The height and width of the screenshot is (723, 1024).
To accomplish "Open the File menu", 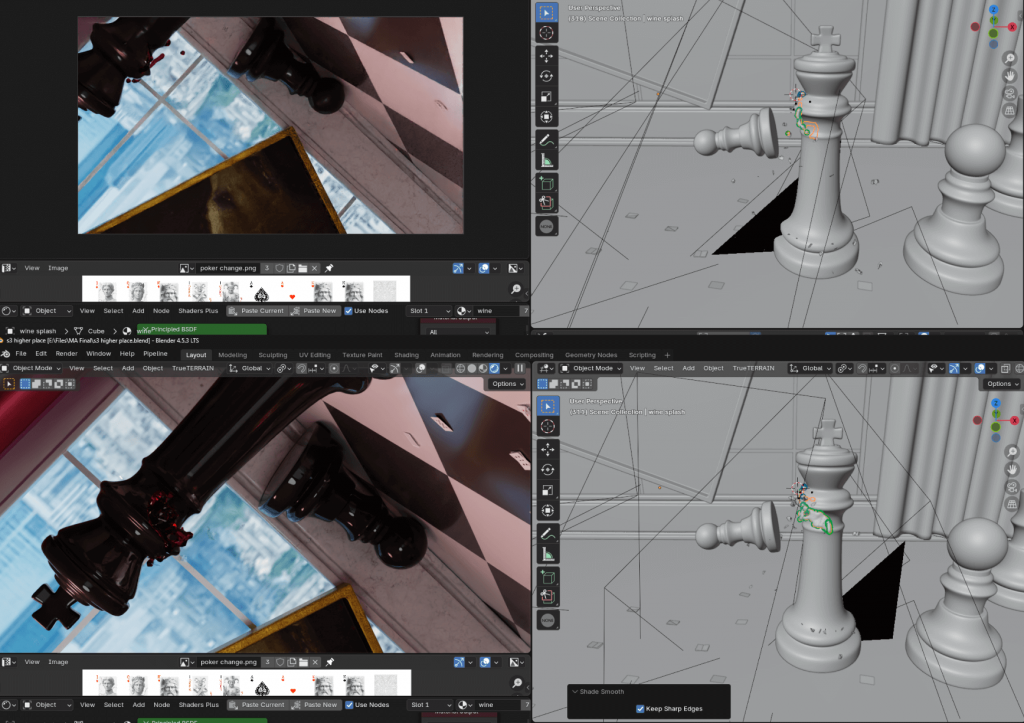I will [x=21, y=354].
